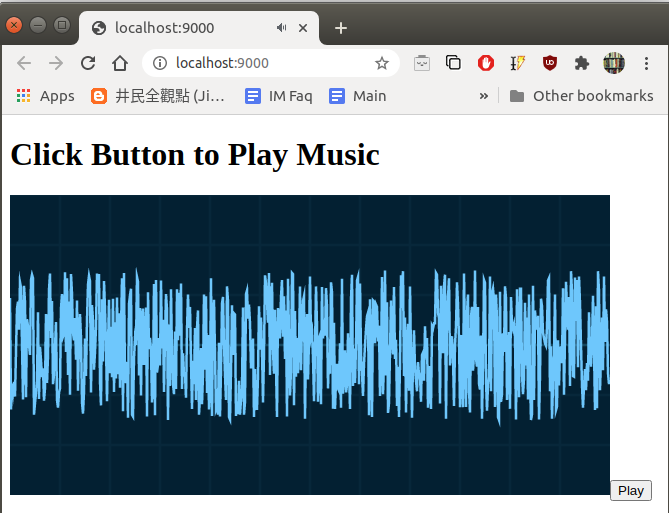Minimize the browser window
Image resolution: width=669 pixels, height=513 pixels.
pyautogui.click(x=38, y=25)
